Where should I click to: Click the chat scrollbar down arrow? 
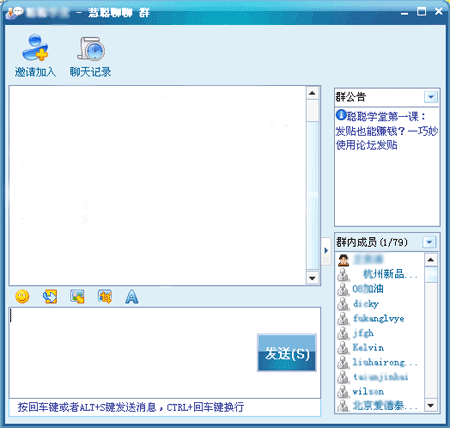pos(312,278)
